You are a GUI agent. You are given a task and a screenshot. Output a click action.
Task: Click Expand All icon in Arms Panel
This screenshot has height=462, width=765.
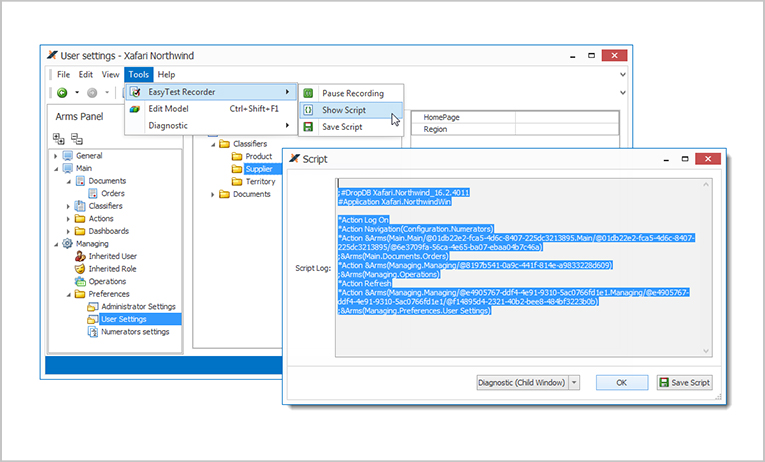(x=59, y=139)
